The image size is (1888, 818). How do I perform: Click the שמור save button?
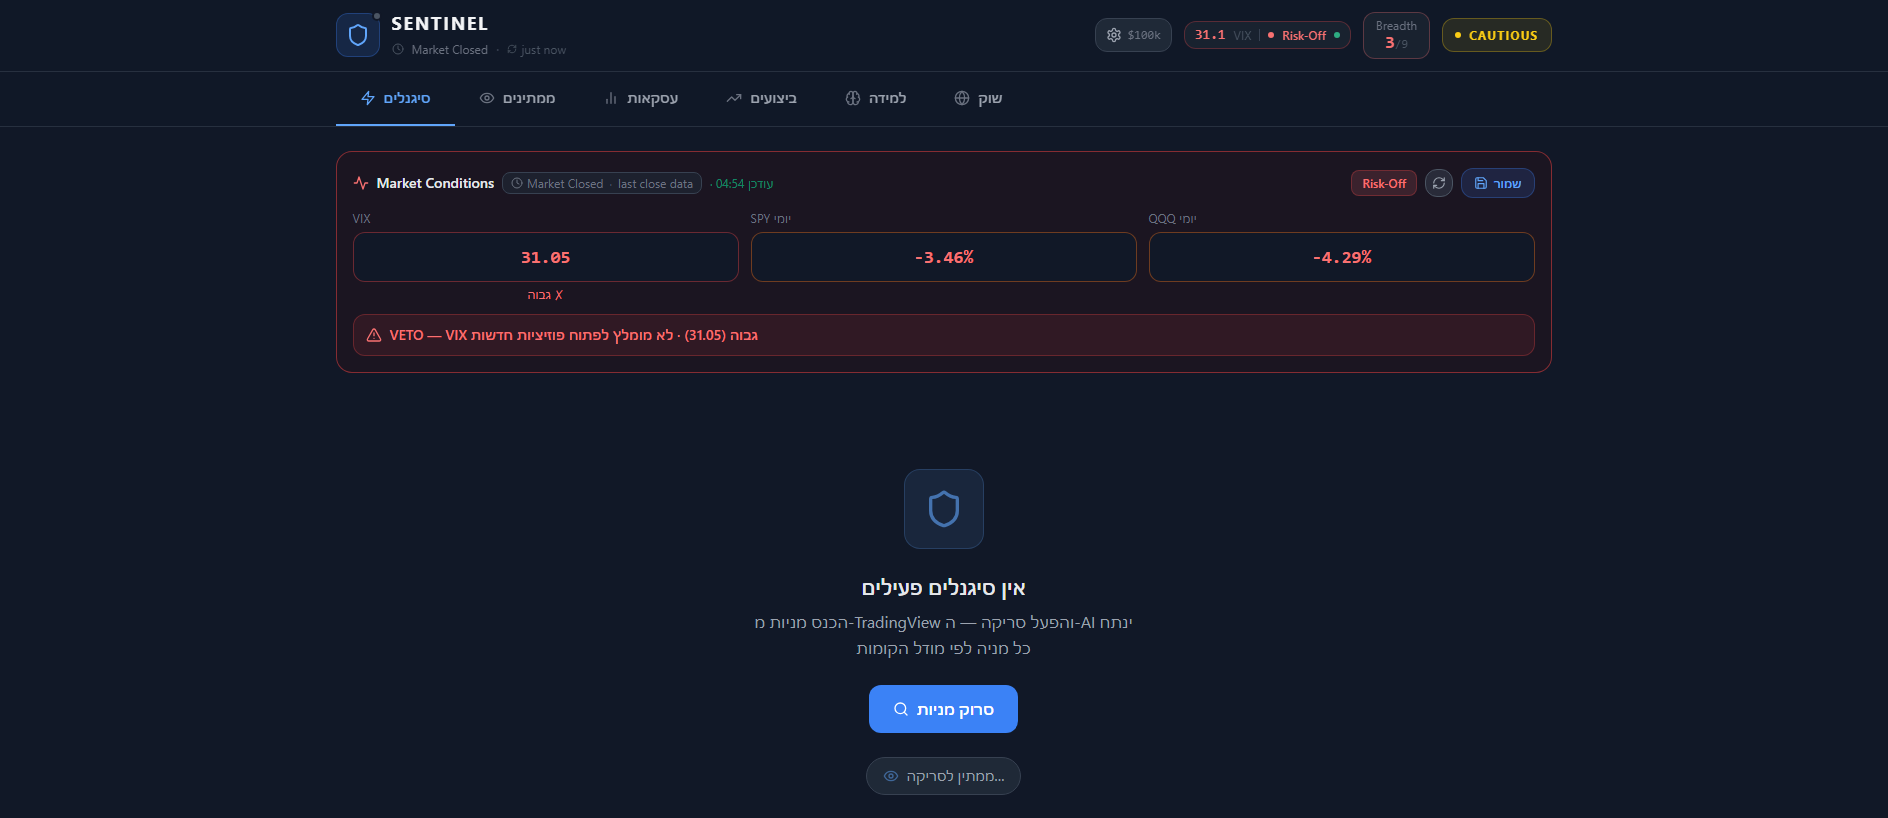1498,183
